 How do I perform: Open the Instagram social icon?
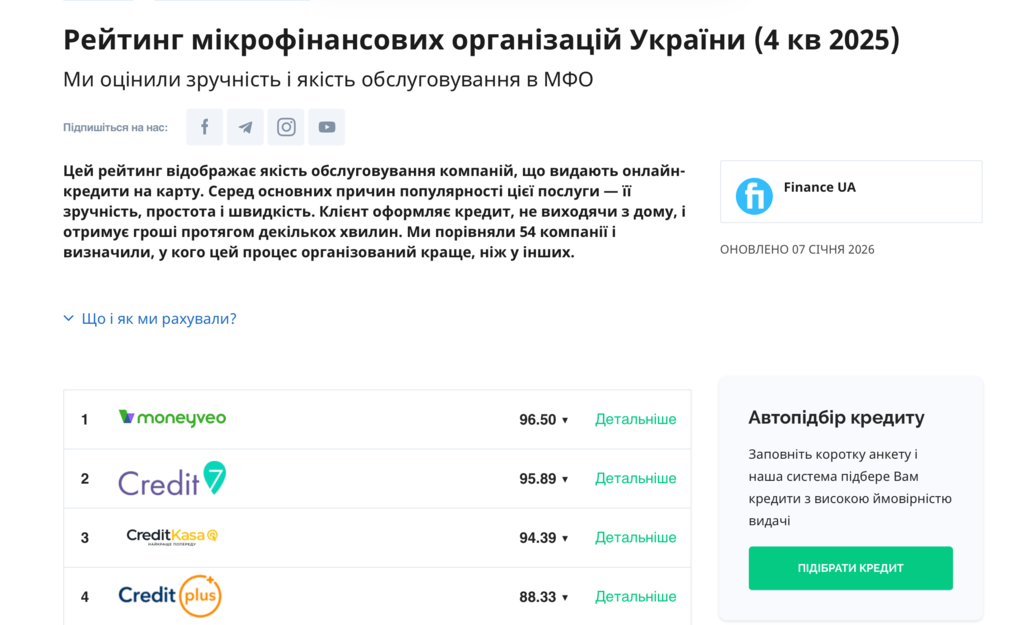(286, 127)
